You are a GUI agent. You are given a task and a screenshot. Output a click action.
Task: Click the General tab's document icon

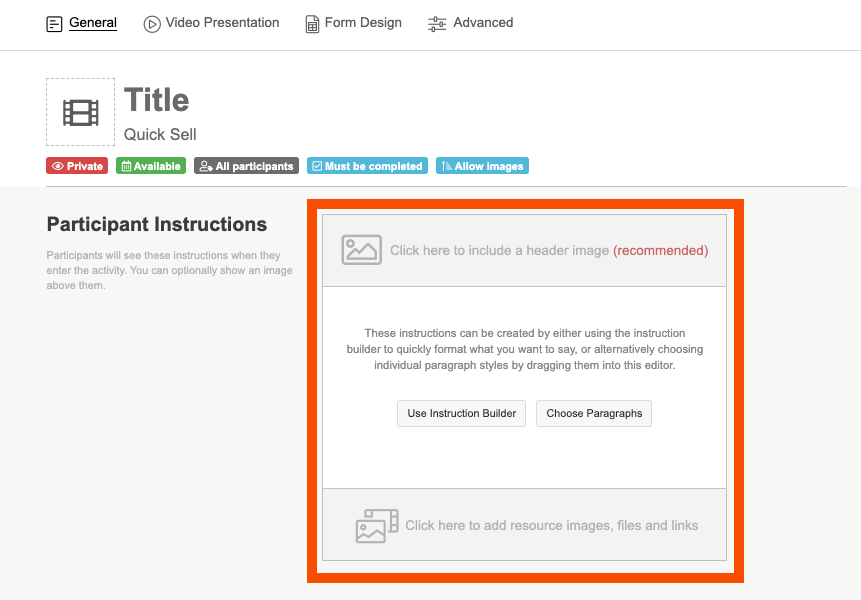55,24
